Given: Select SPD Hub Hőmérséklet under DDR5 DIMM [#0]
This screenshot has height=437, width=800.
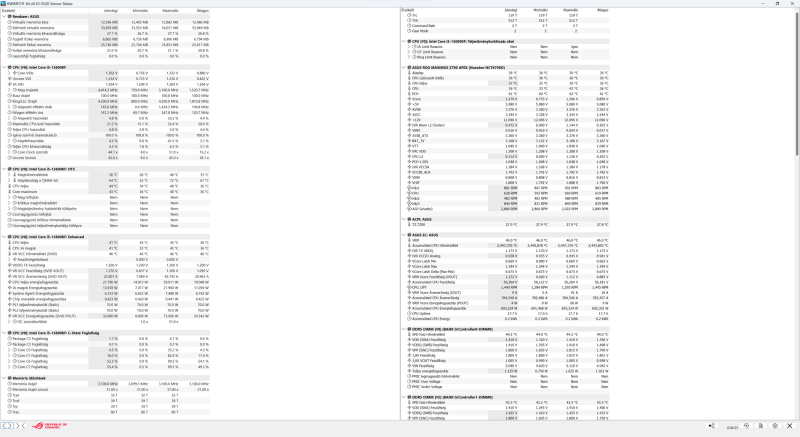Looking at the screenshot, I should (506, 335).
